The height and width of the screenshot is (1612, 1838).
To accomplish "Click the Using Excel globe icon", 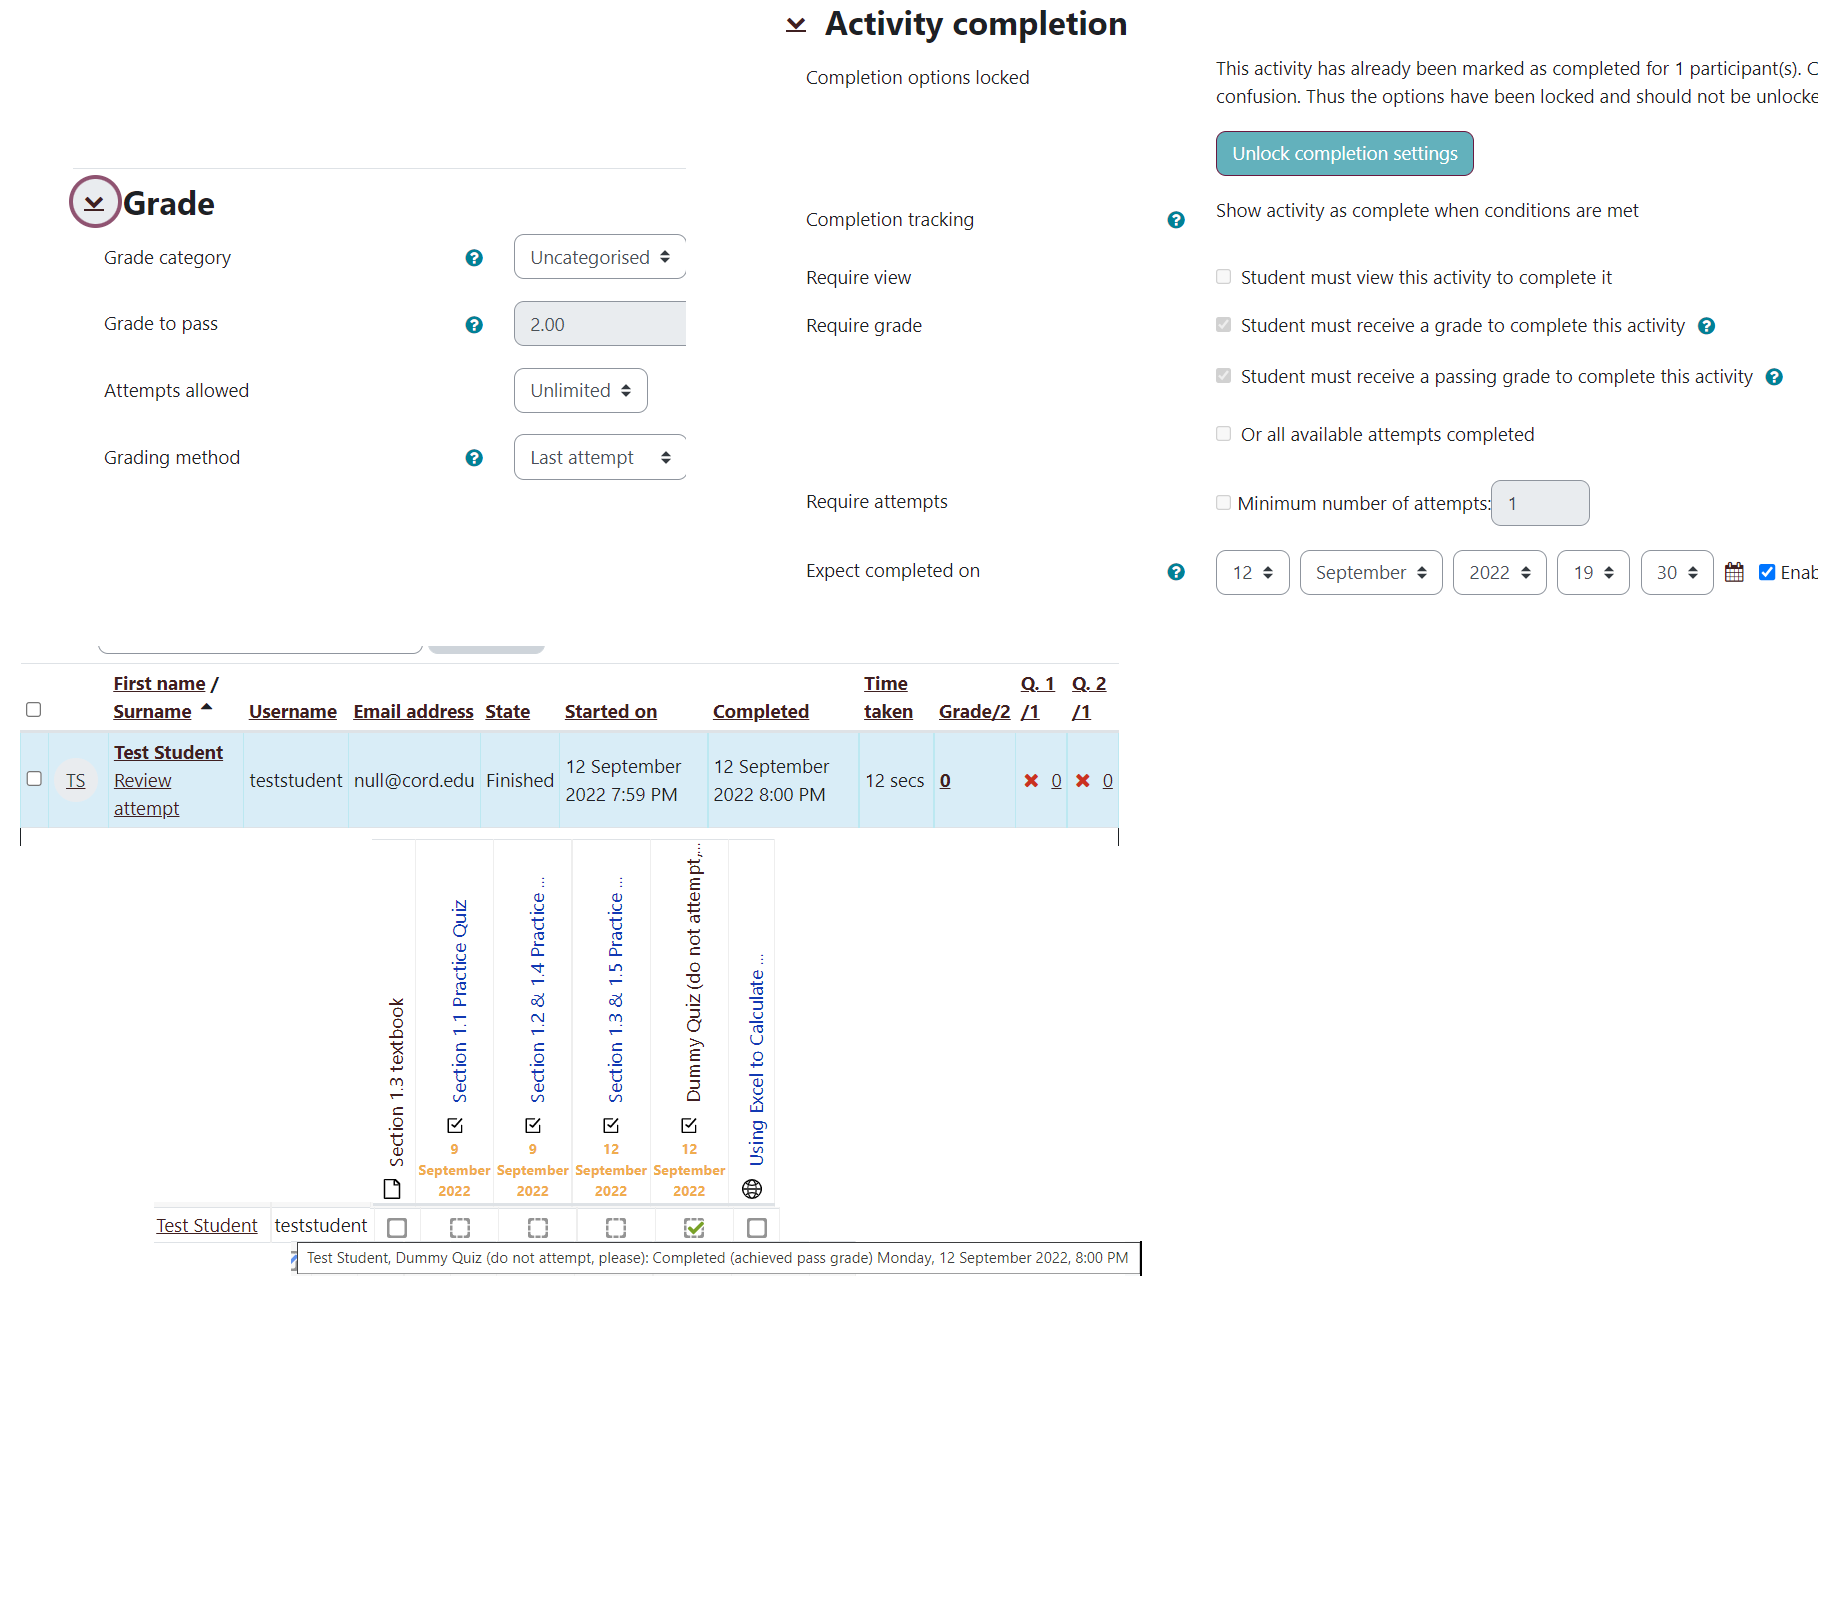I will 752,1189.
